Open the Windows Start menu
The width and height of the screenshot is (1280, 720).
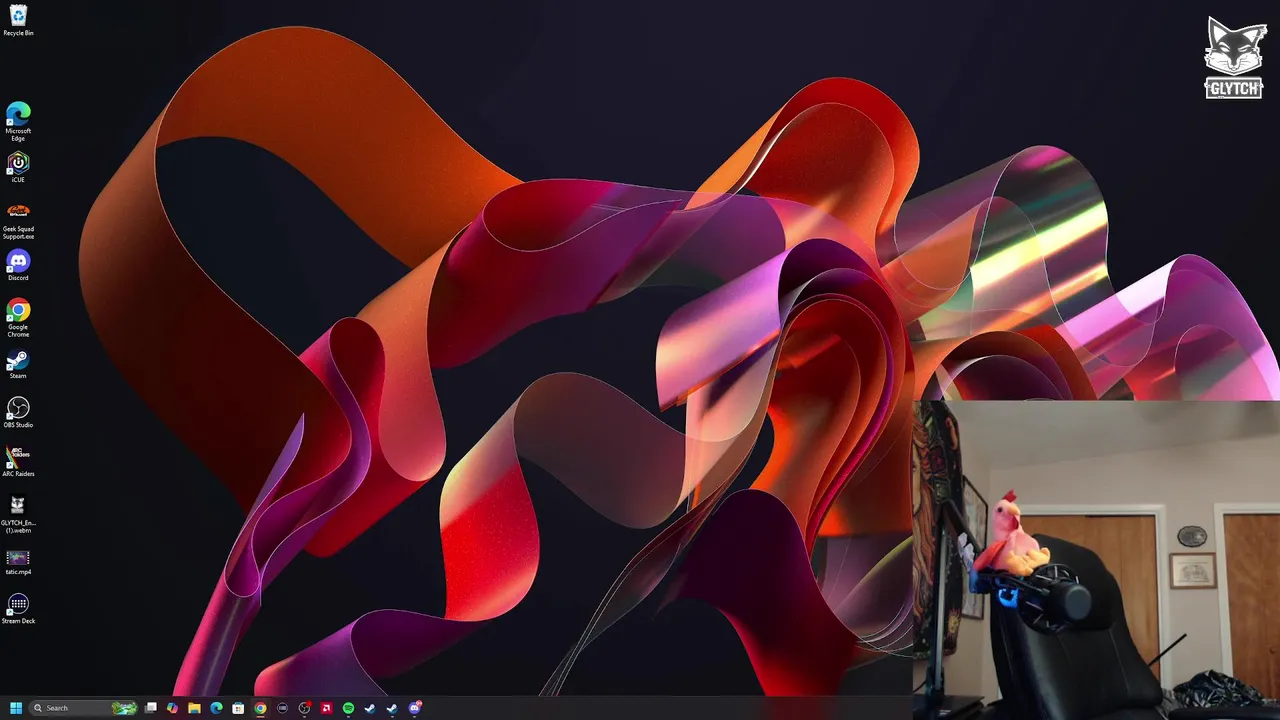click(x=16, y=708)
